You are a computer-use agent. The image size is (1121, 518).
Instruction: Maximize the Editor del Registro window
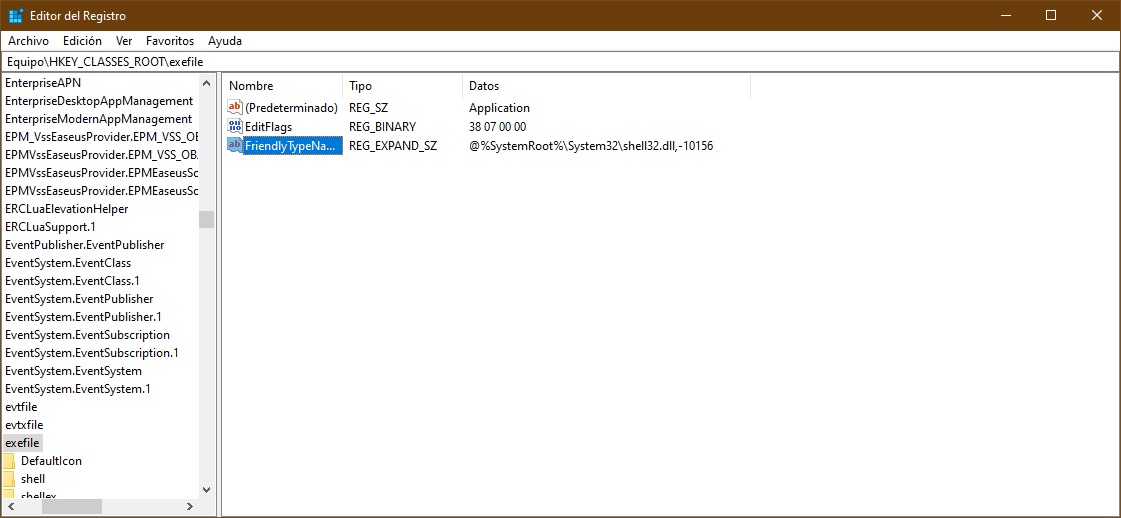coord(1051,15)
